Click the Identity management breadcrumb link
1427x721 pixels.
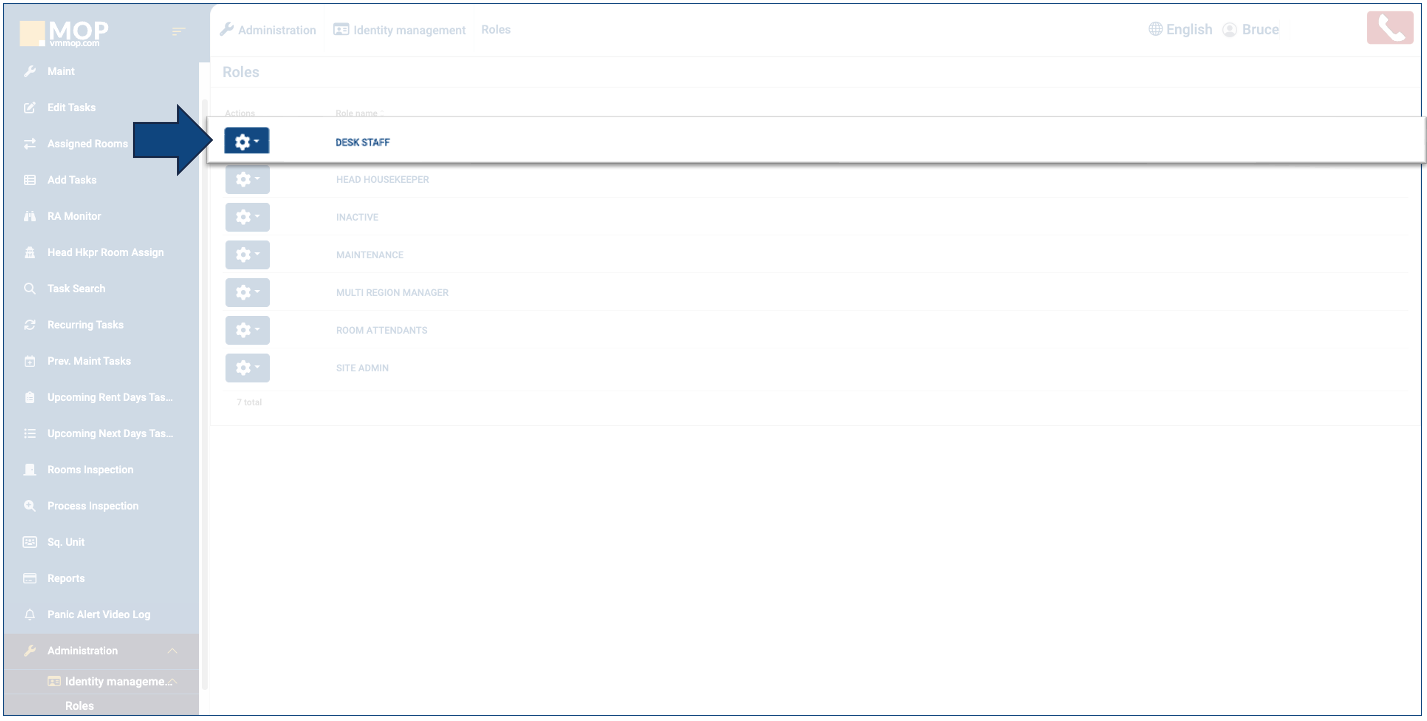[x=408, y=30]
